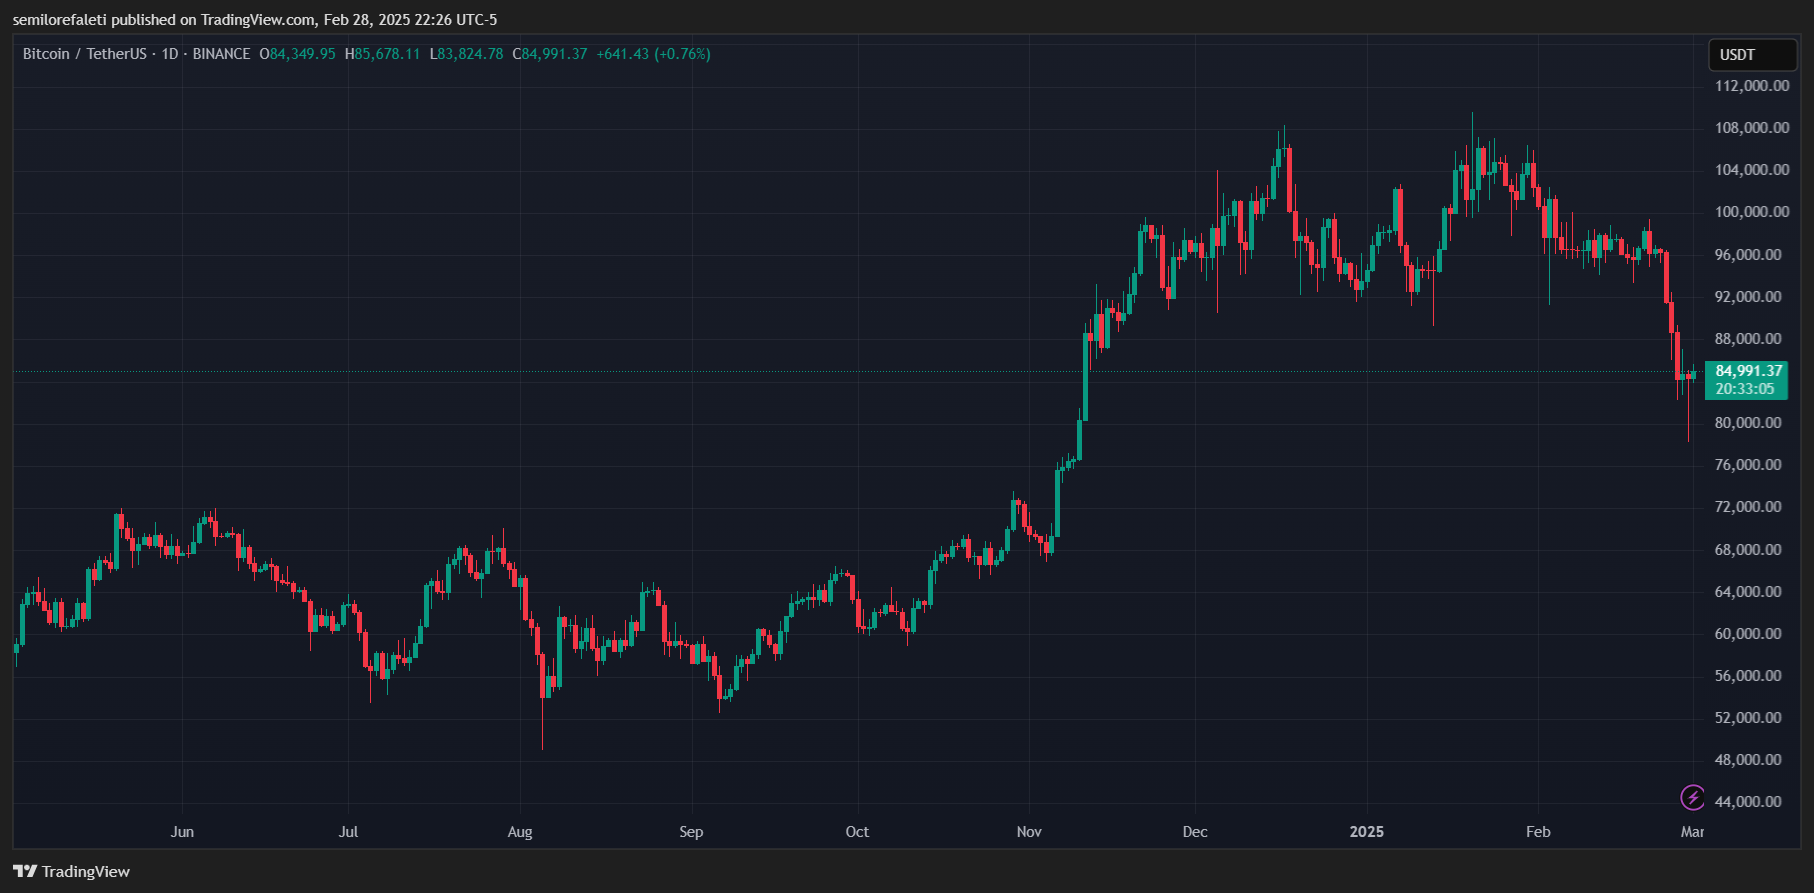Click the purple lightning bolt icon
This screenshot has width=1814, height=893.
(x=1692, y=797)
